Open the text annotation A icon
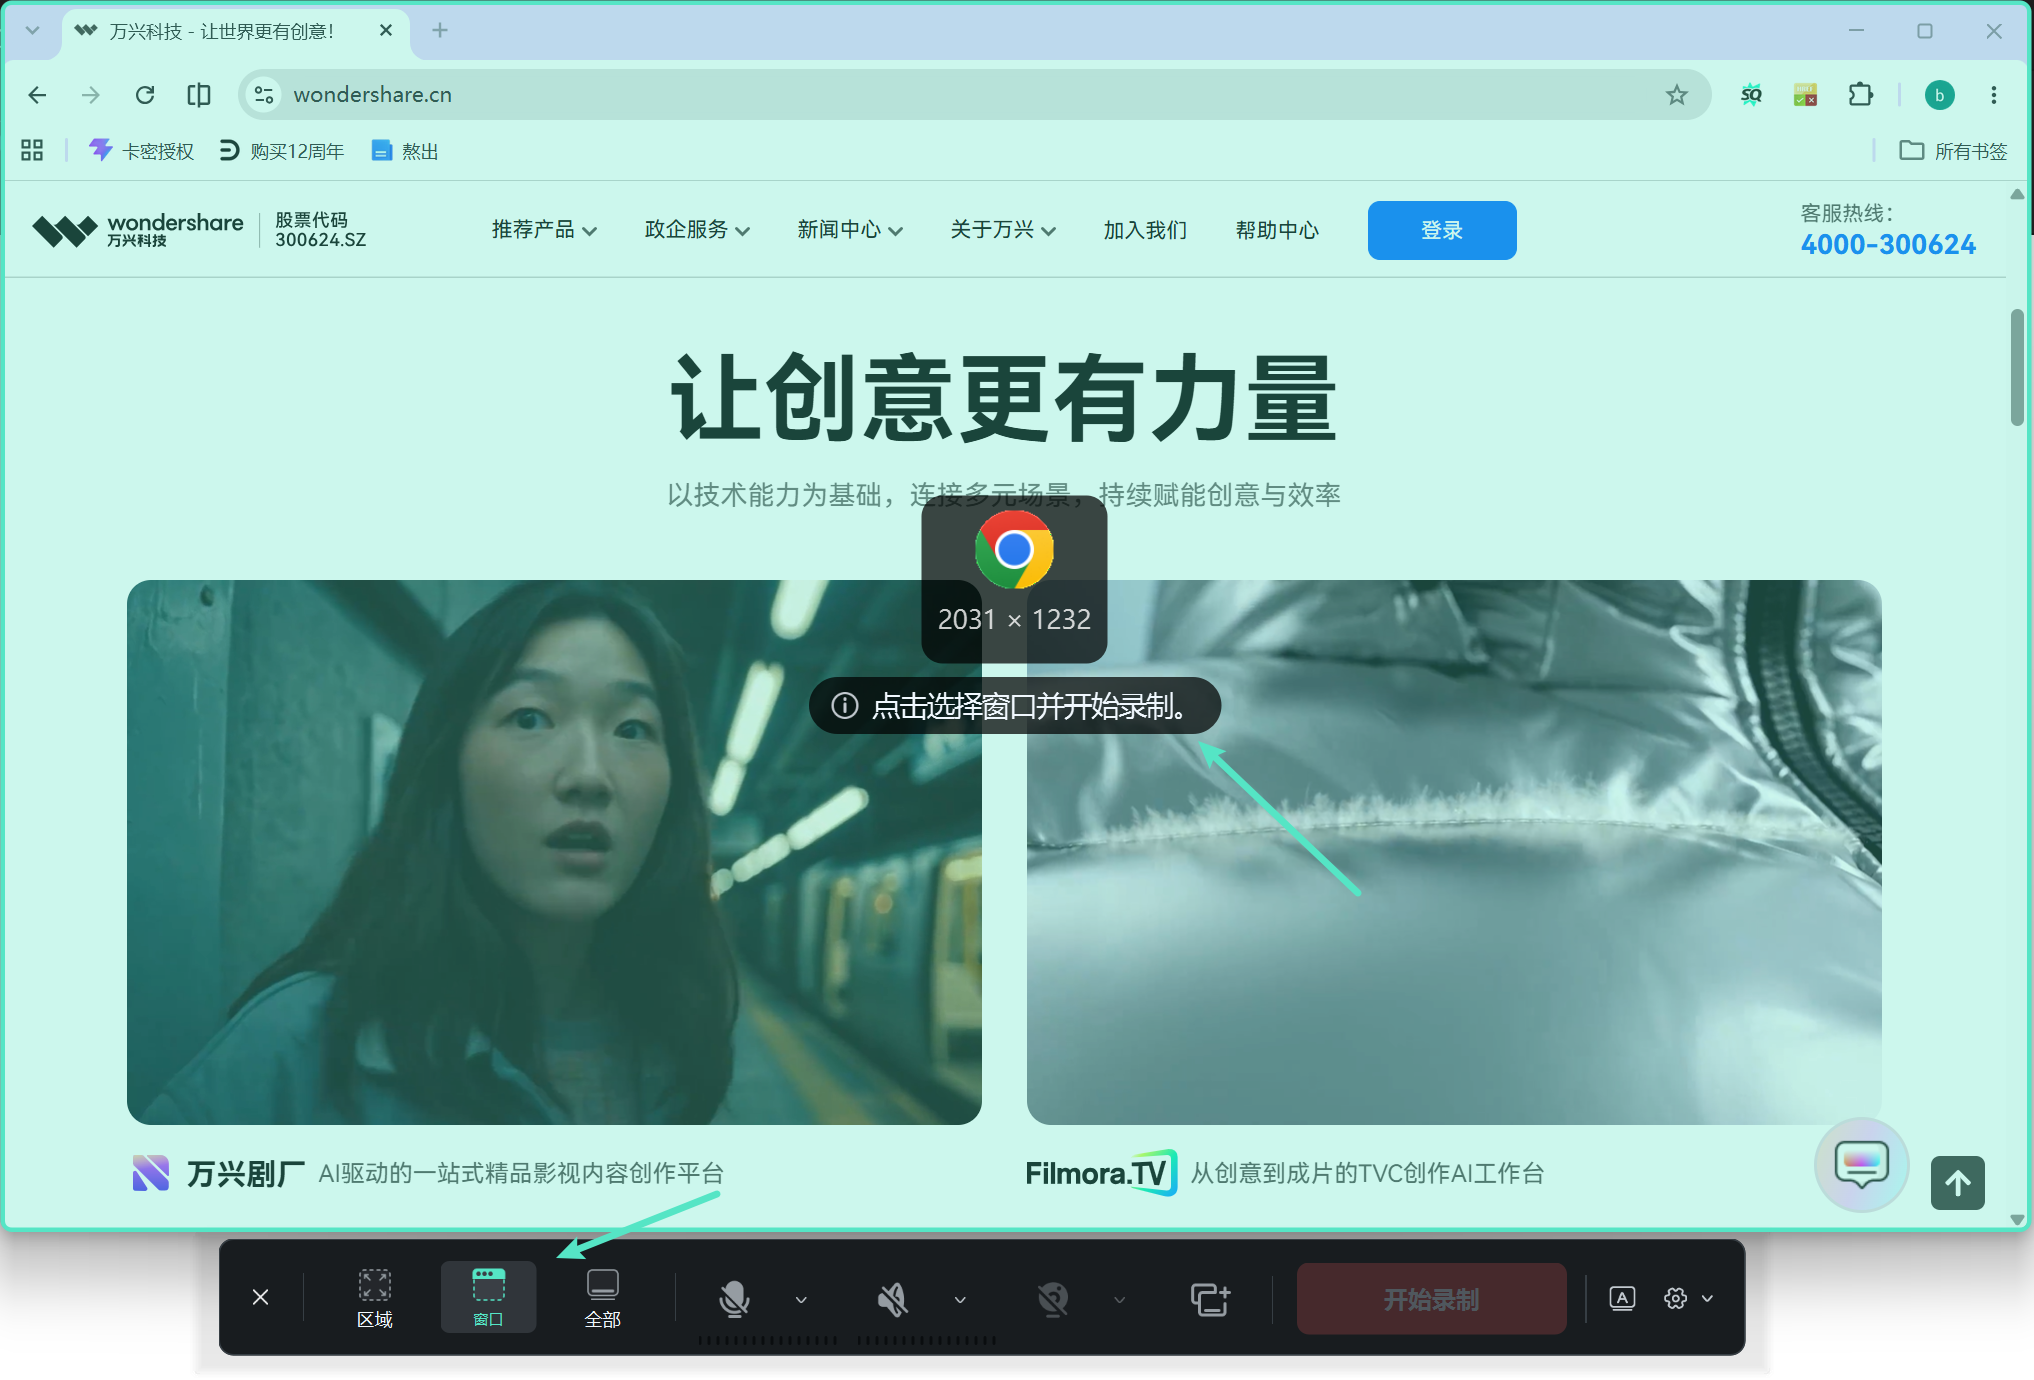The image size is (2034, 1380). [1622, 1298]
